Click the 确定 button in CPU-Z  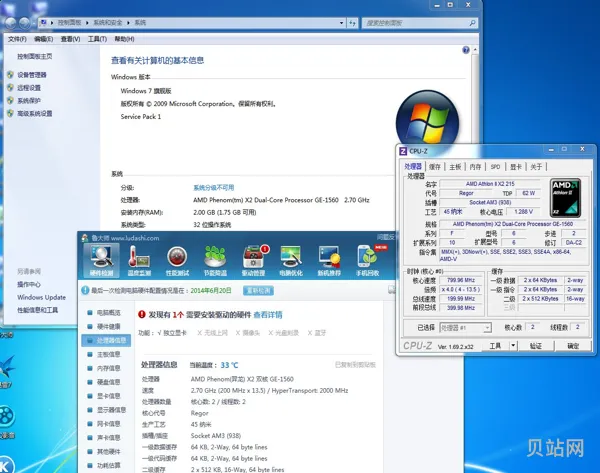coord(573,346)
